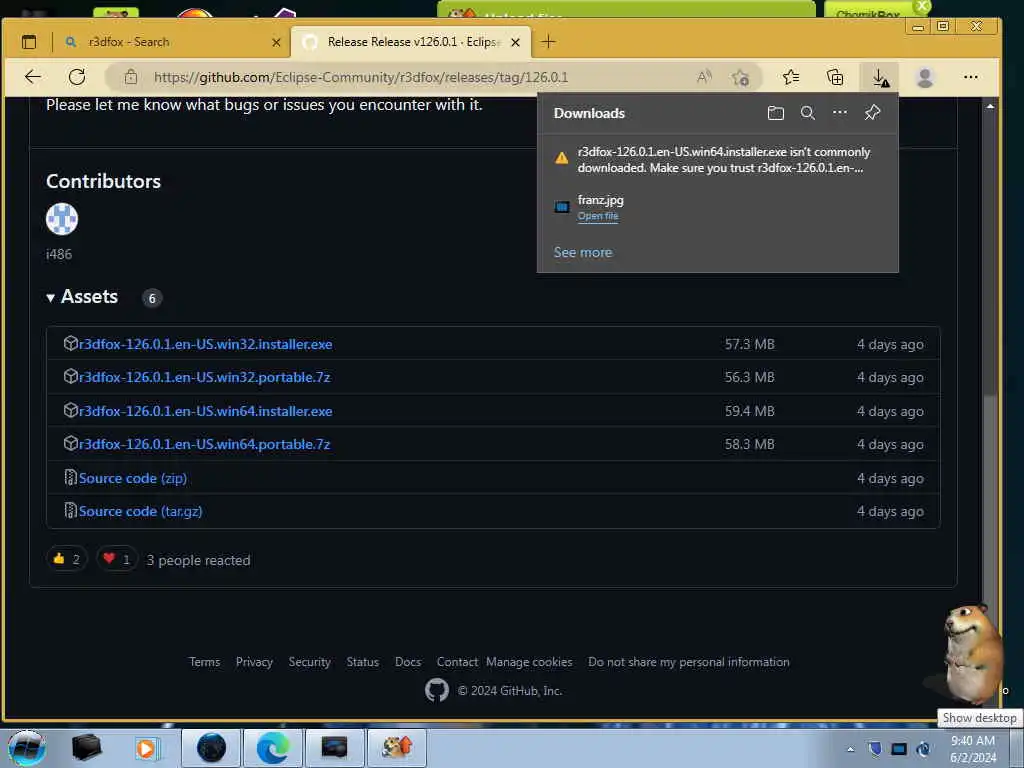Download Source code (tar.gz)

(140, 511)
